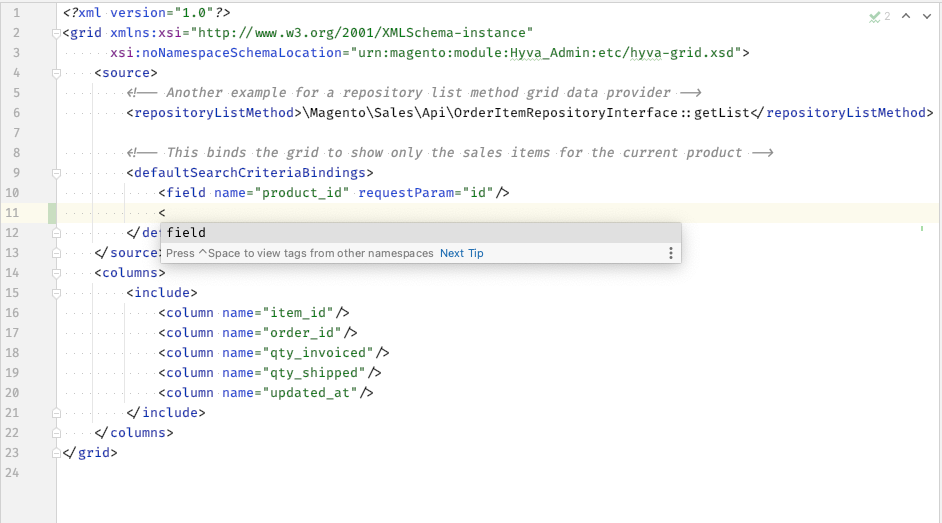Click fold marker at closing grid tag

click(56, 453)
